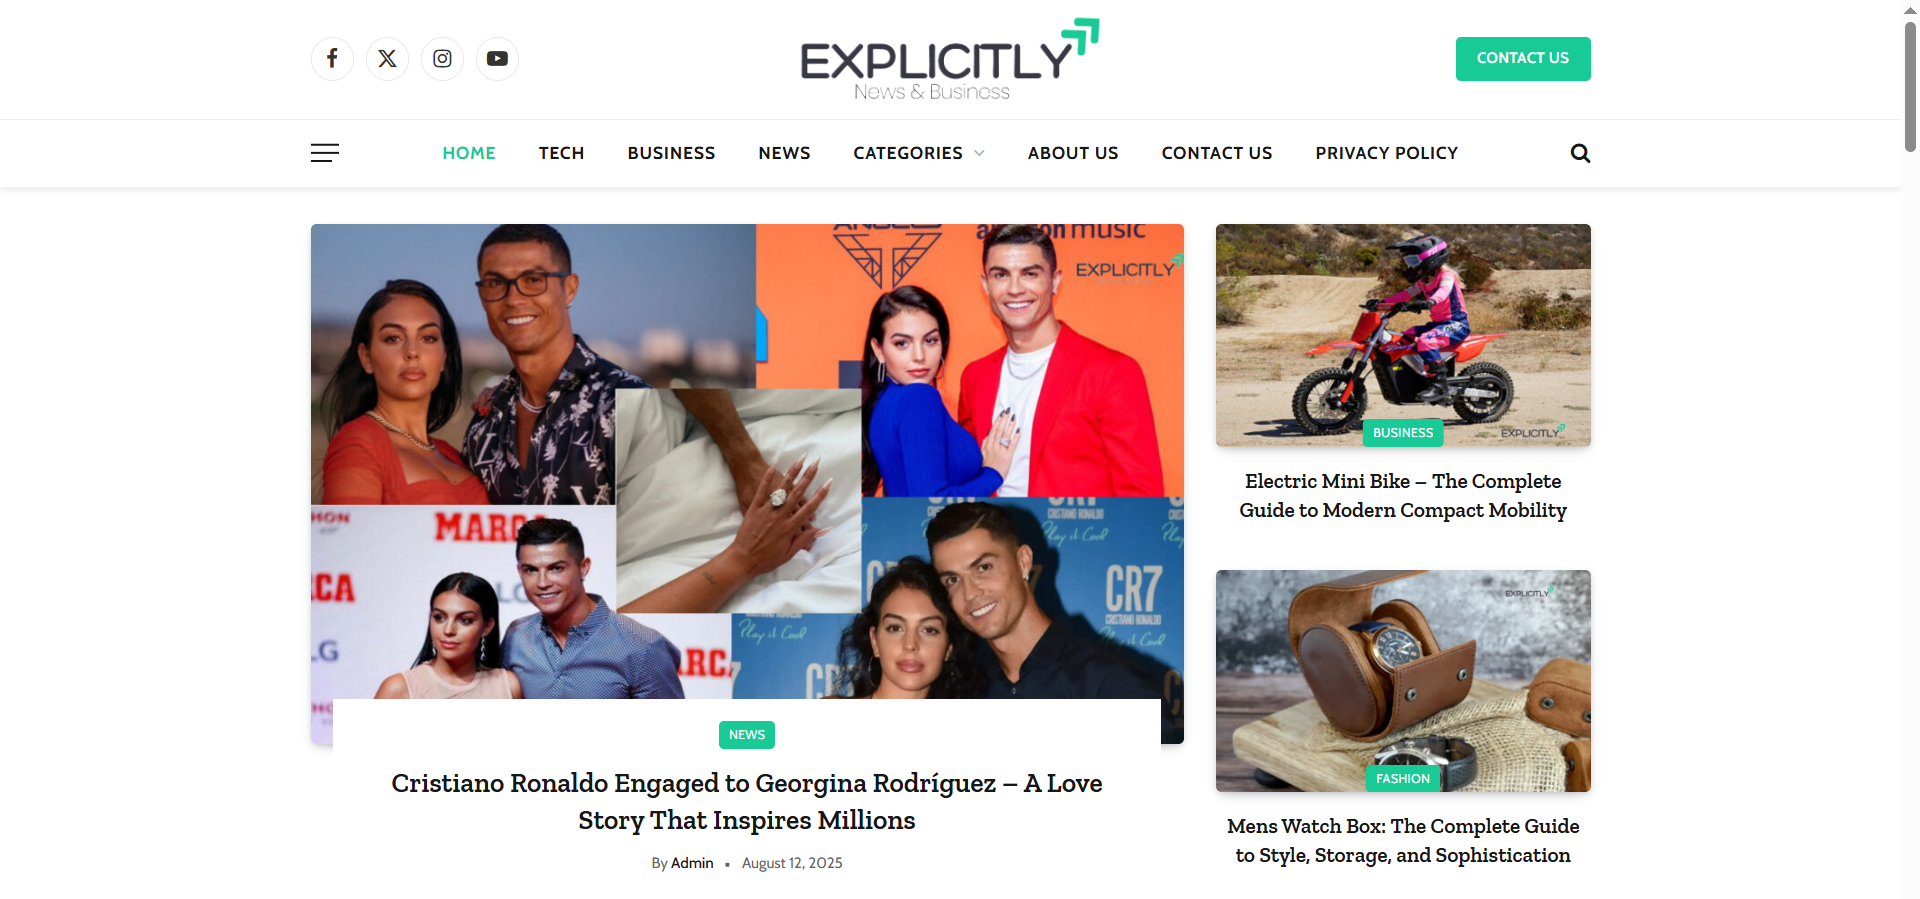Click the Explicitly News & Business logo

pos(949,60)
